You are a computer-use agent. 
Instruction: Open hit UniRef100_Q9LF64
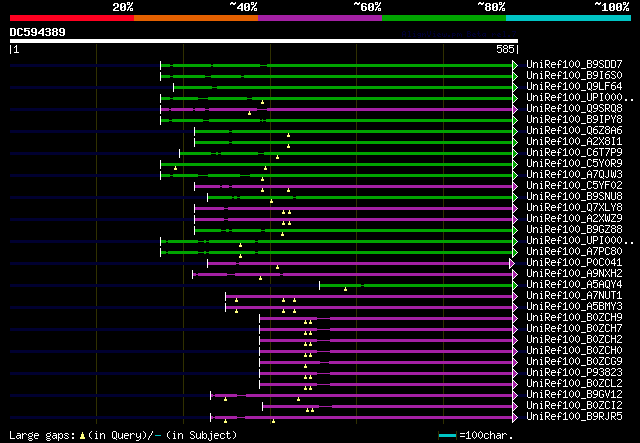point(574,87)
